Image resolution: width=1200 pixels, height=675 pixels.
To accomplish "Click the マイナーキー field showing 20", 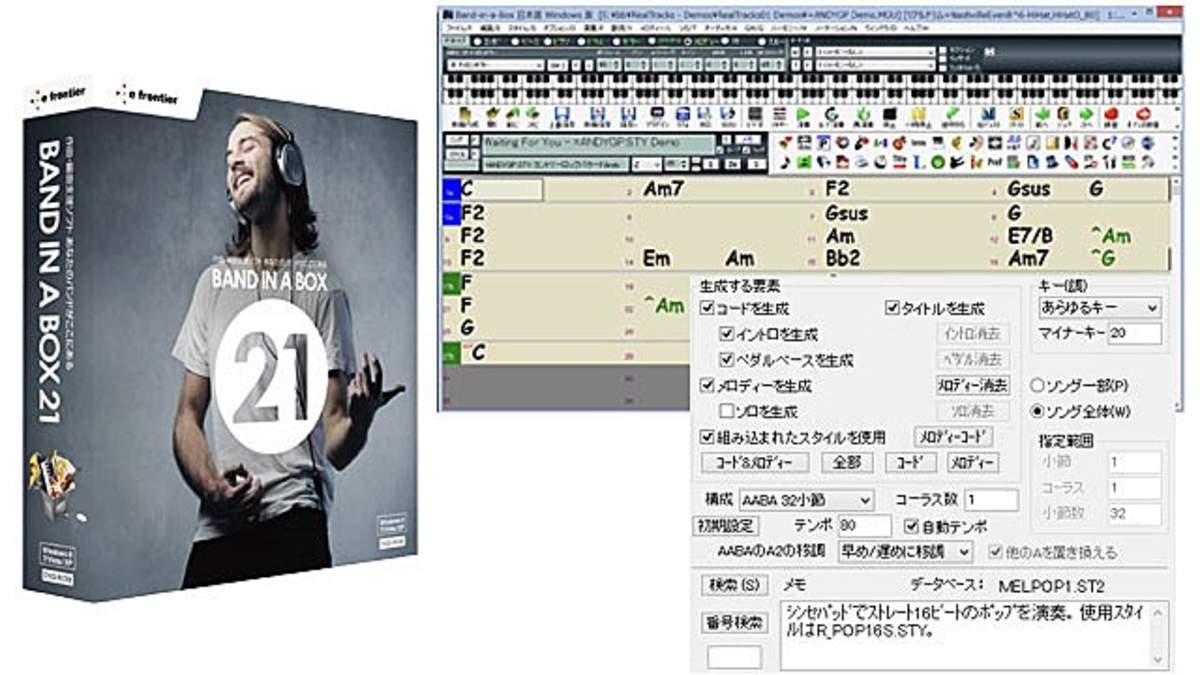I will [x=1134, y=334].
